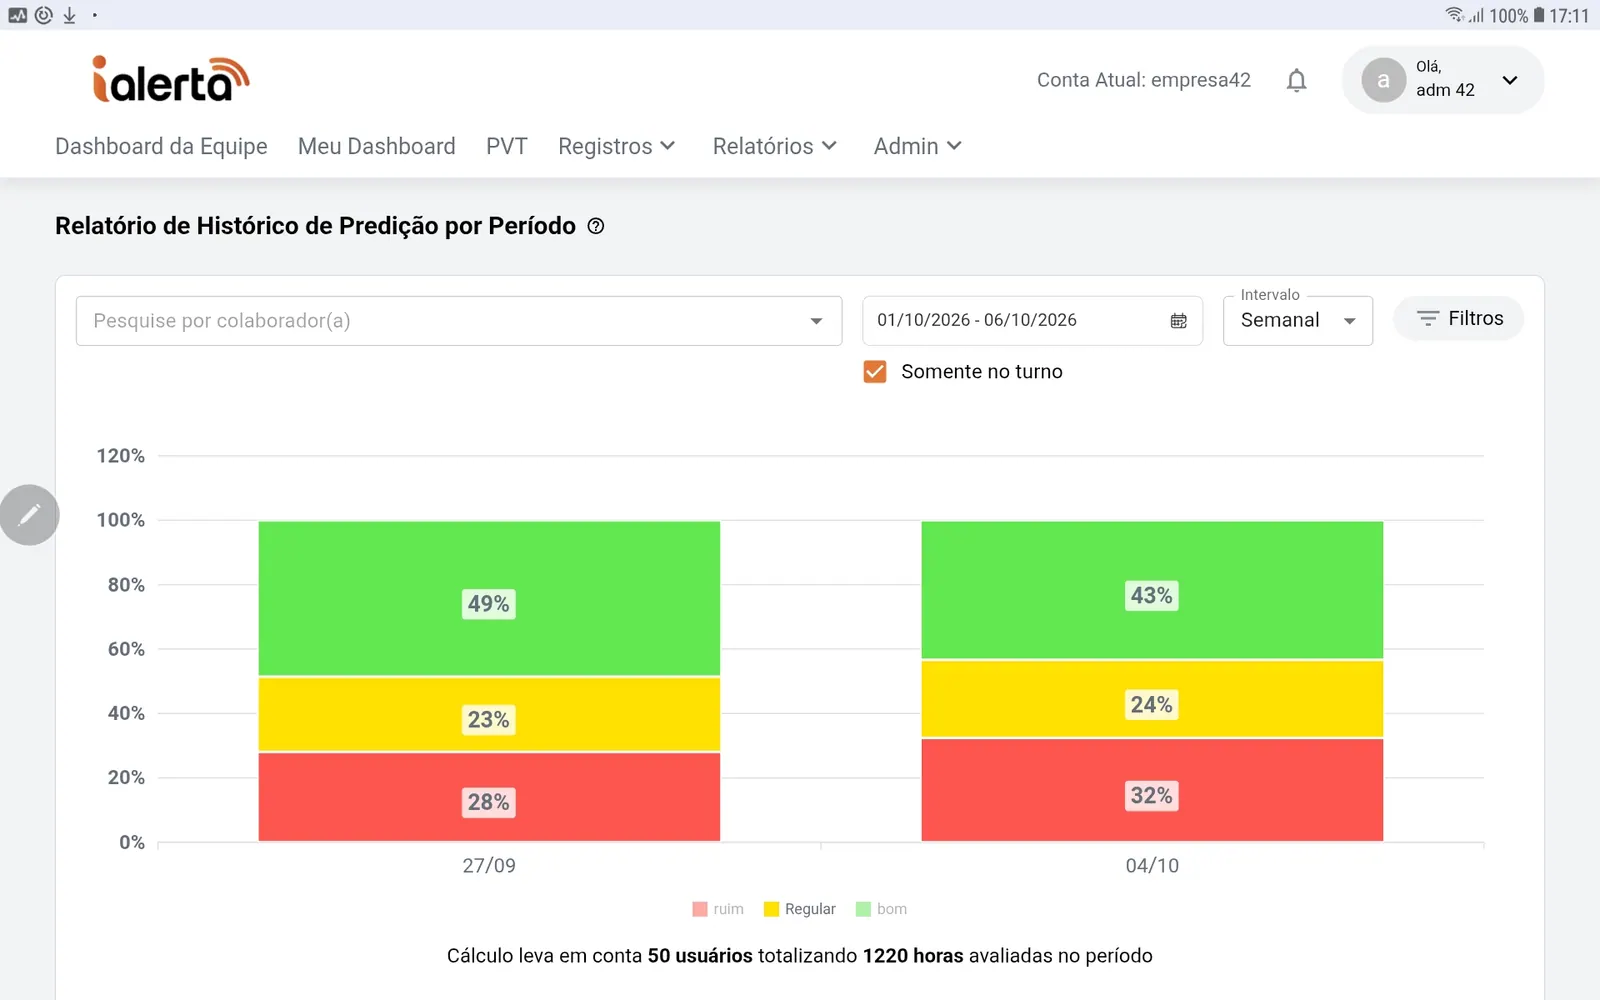The height and width of the screenshot is (1000, 1600).
Task: Toggle the ruim legend series
Action: (x=718, y=909)
